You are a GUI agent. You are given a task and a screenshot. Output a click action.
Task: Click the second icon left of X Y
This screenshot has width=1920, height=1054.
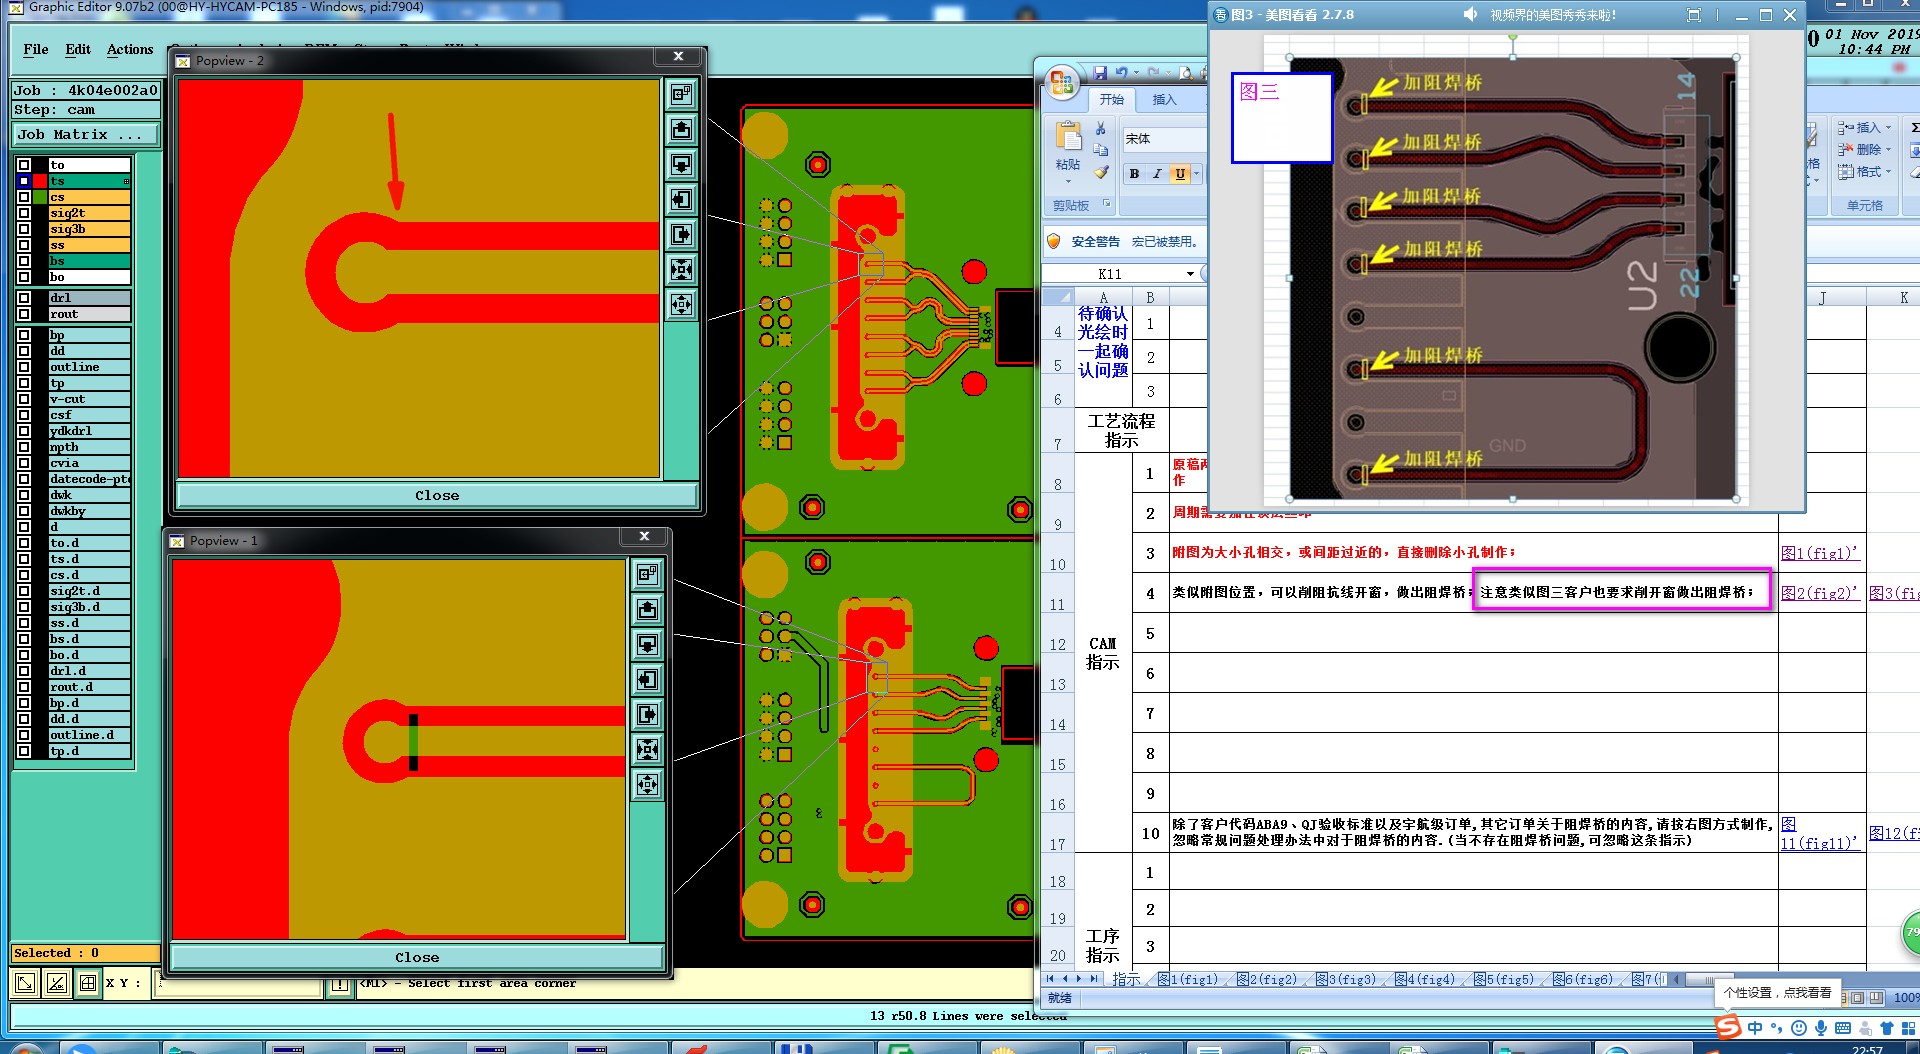click(x=57, y=983)
